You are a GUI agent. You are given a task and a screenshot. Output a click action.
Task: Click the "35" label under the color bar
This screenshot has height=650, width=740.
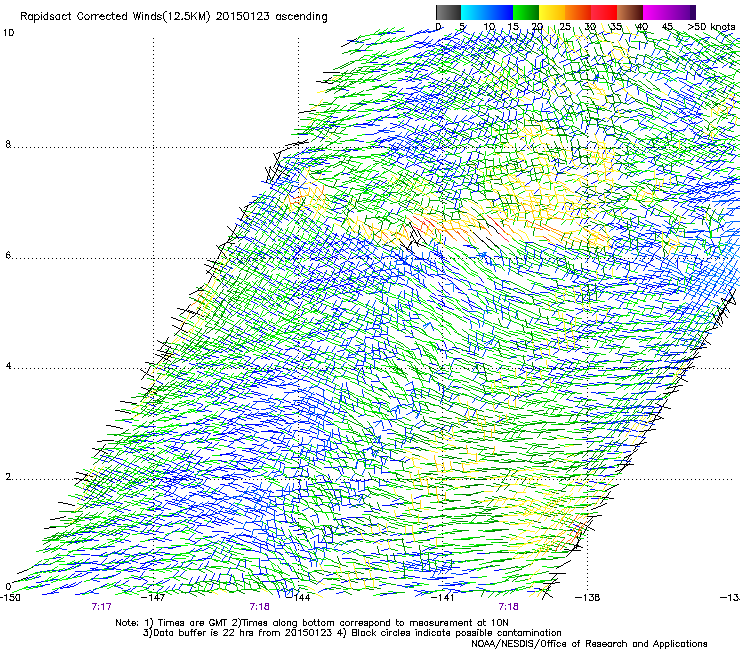click(616, 26)
